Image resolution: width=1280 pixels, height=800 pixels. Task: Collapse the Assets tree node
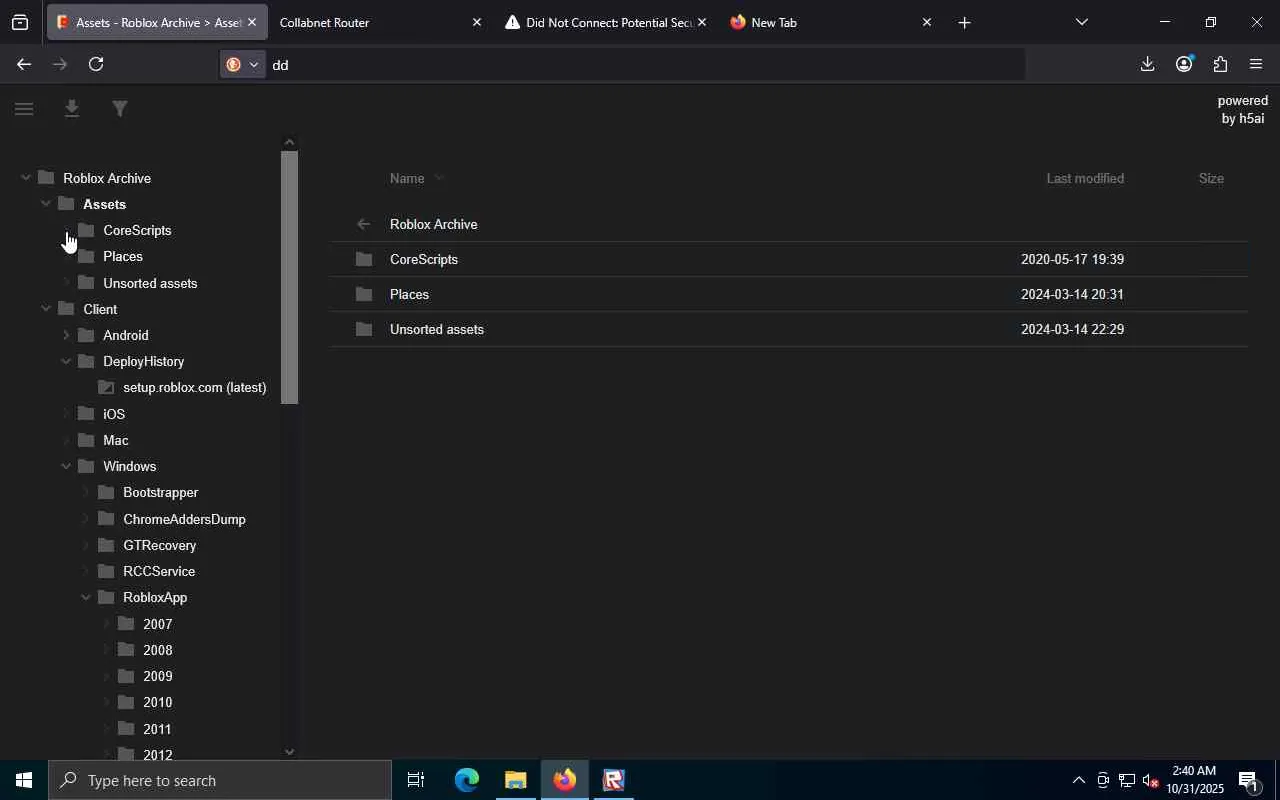(x=45, y=204)
